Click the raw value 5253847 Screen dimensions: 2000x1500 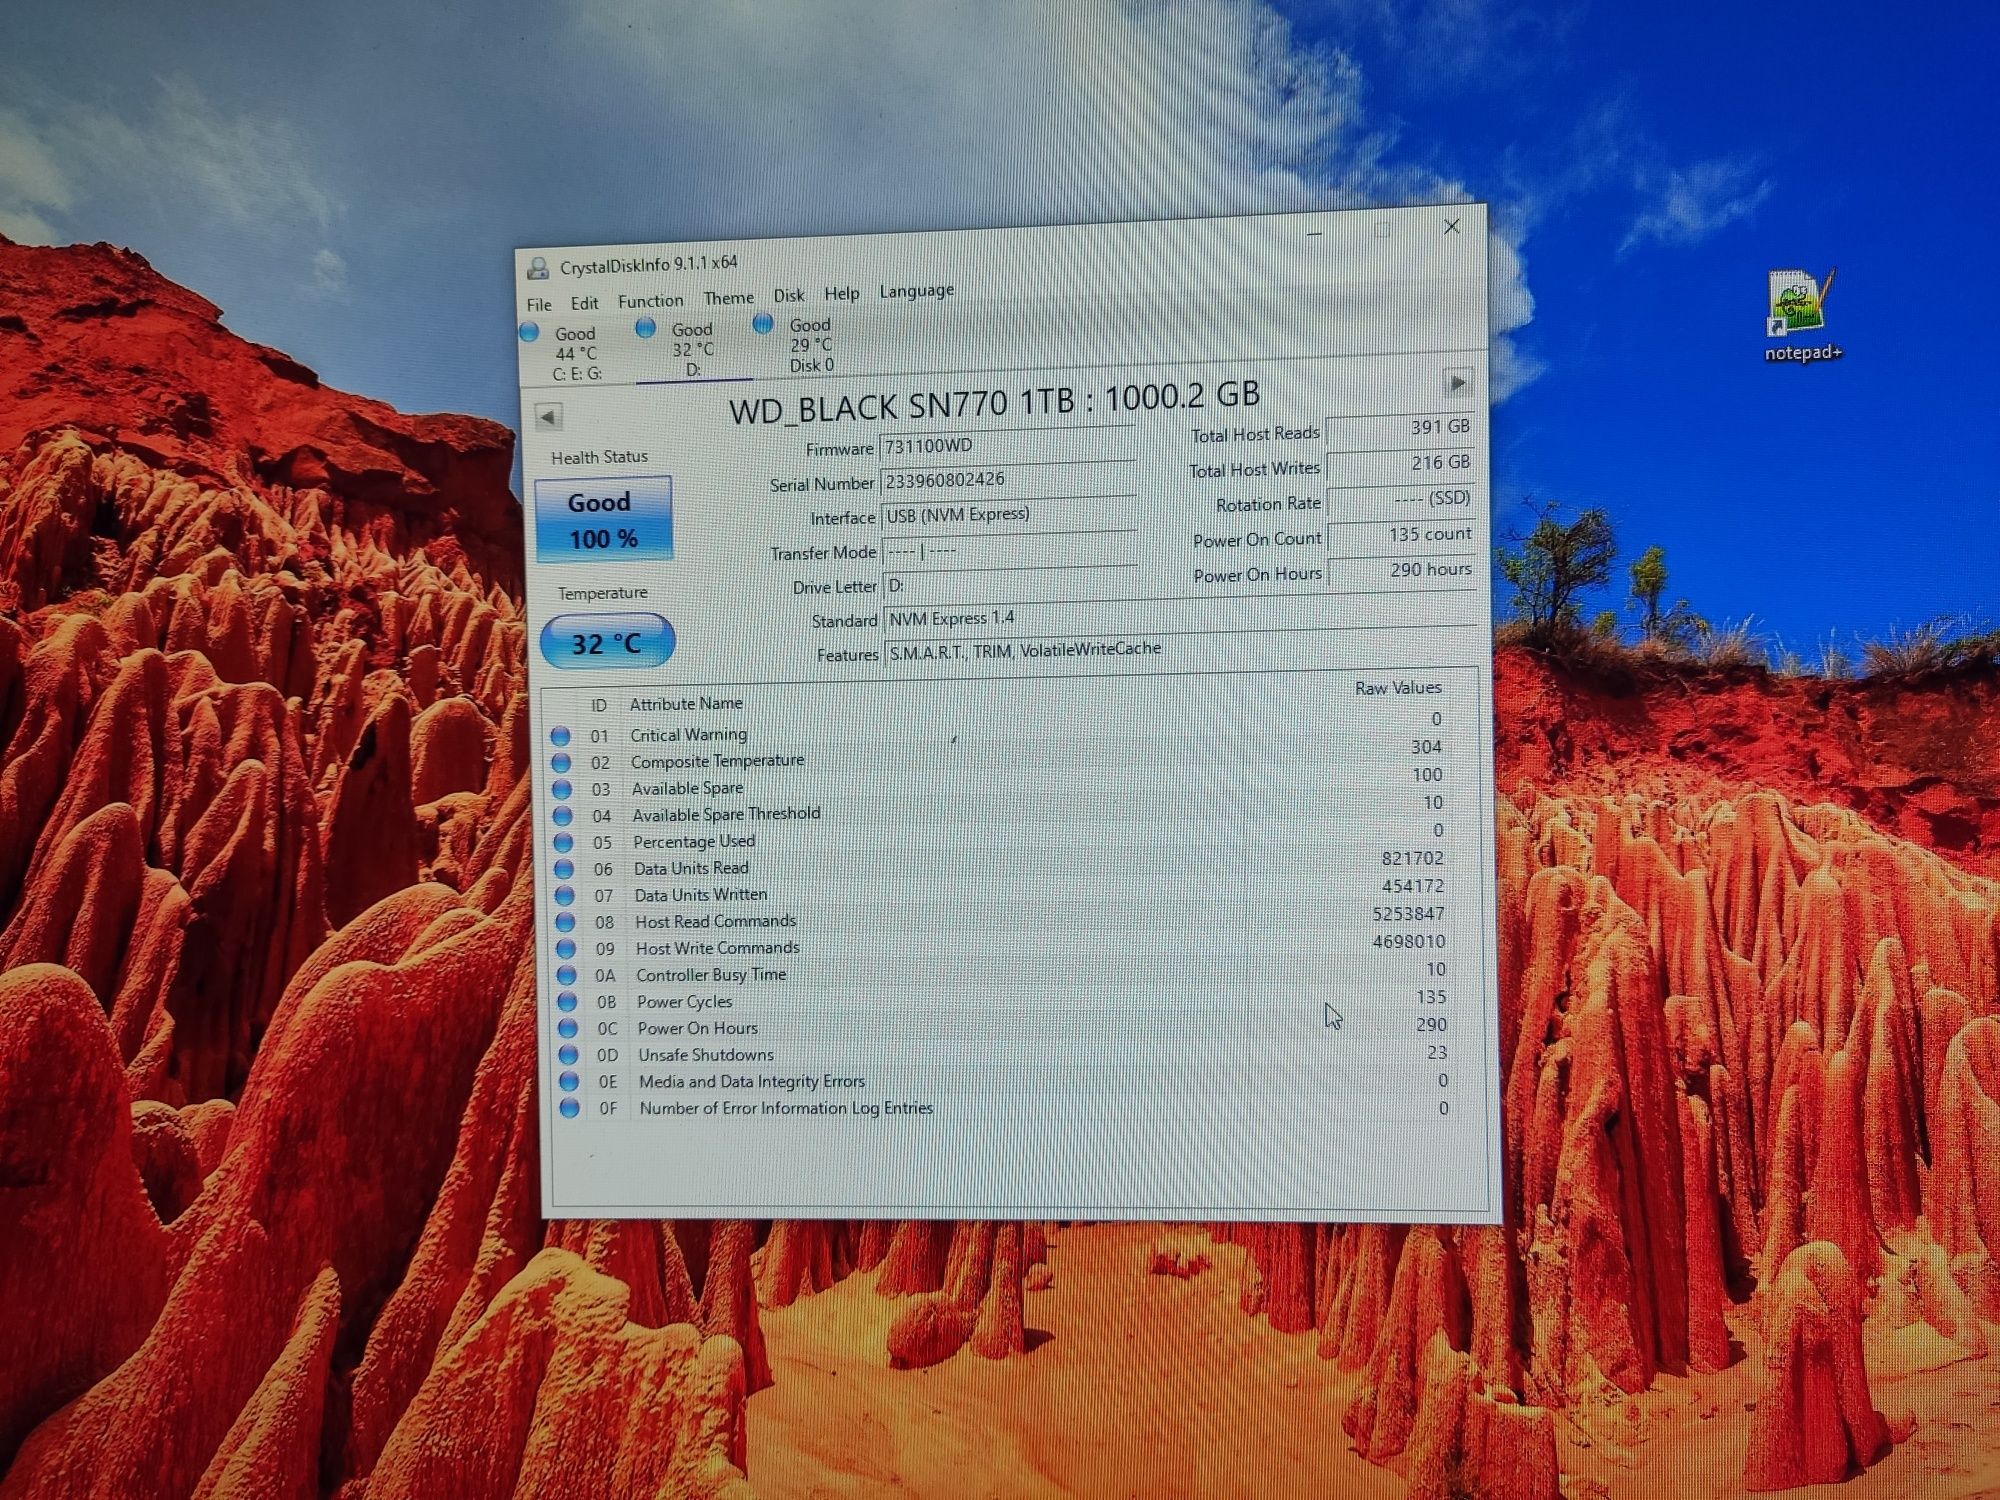[x=1408, y=914]
